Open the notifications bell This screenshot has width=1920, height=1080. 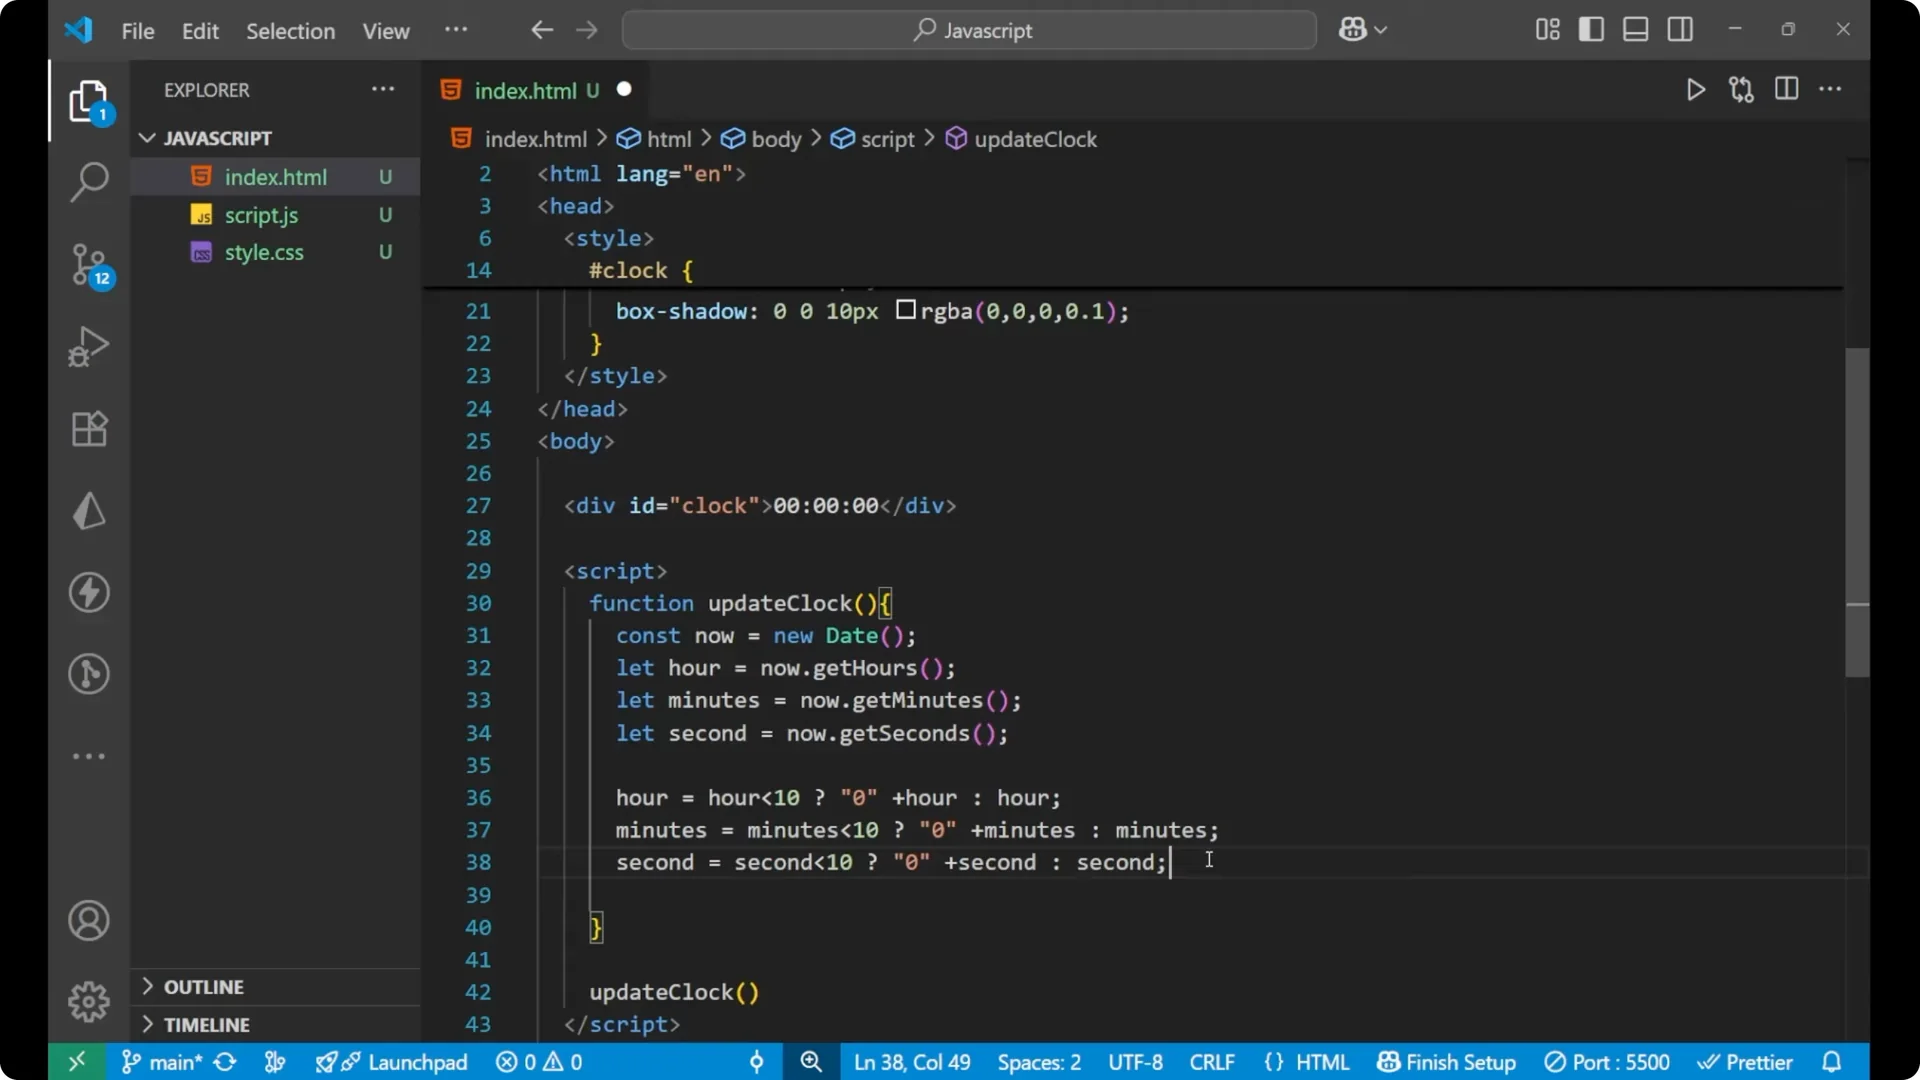(1833, 1062)
